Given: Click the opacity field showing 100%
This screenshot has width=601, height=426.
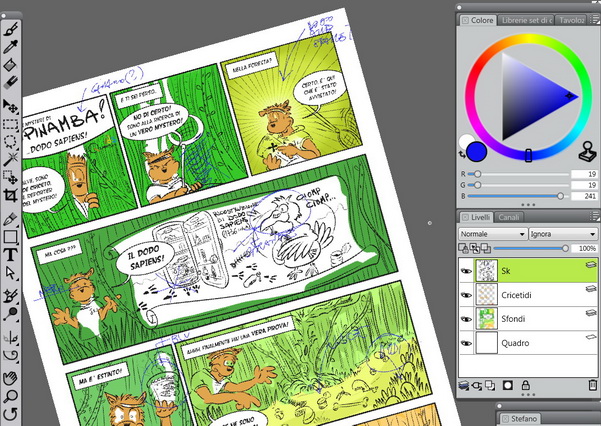Looking at the screenshot, I should (584, 248).
